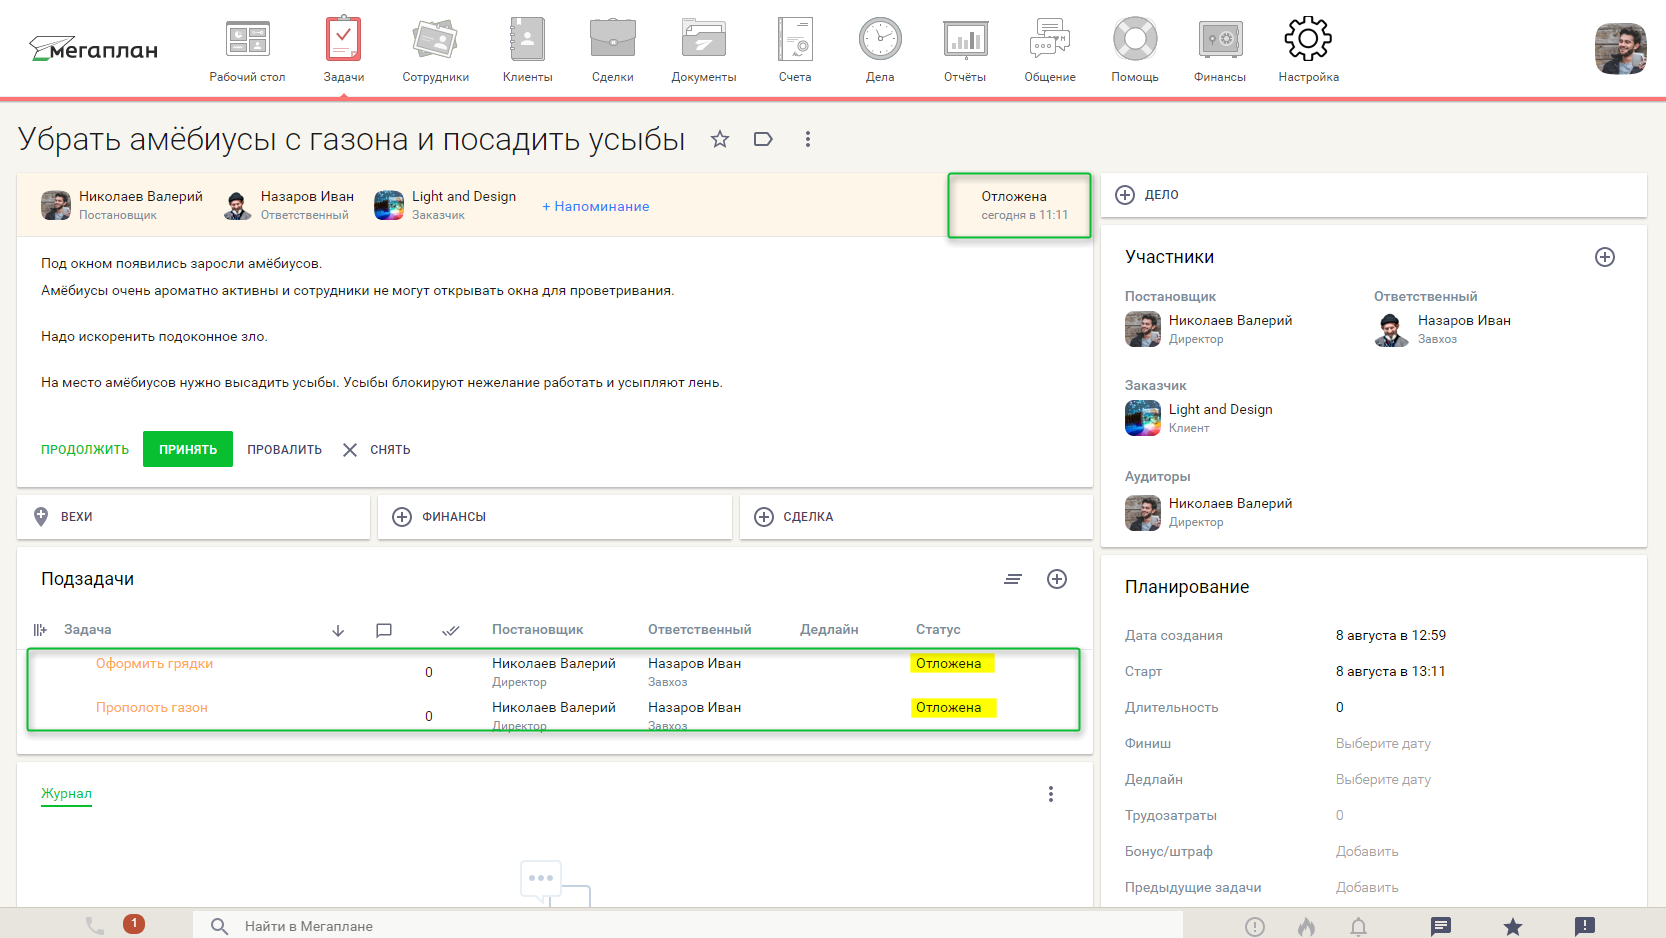Image resolution: width=1666 pixels, height=938 pixels.
Task: Open bottom bar circled exclamation icon
Action: click(1255, 927)
